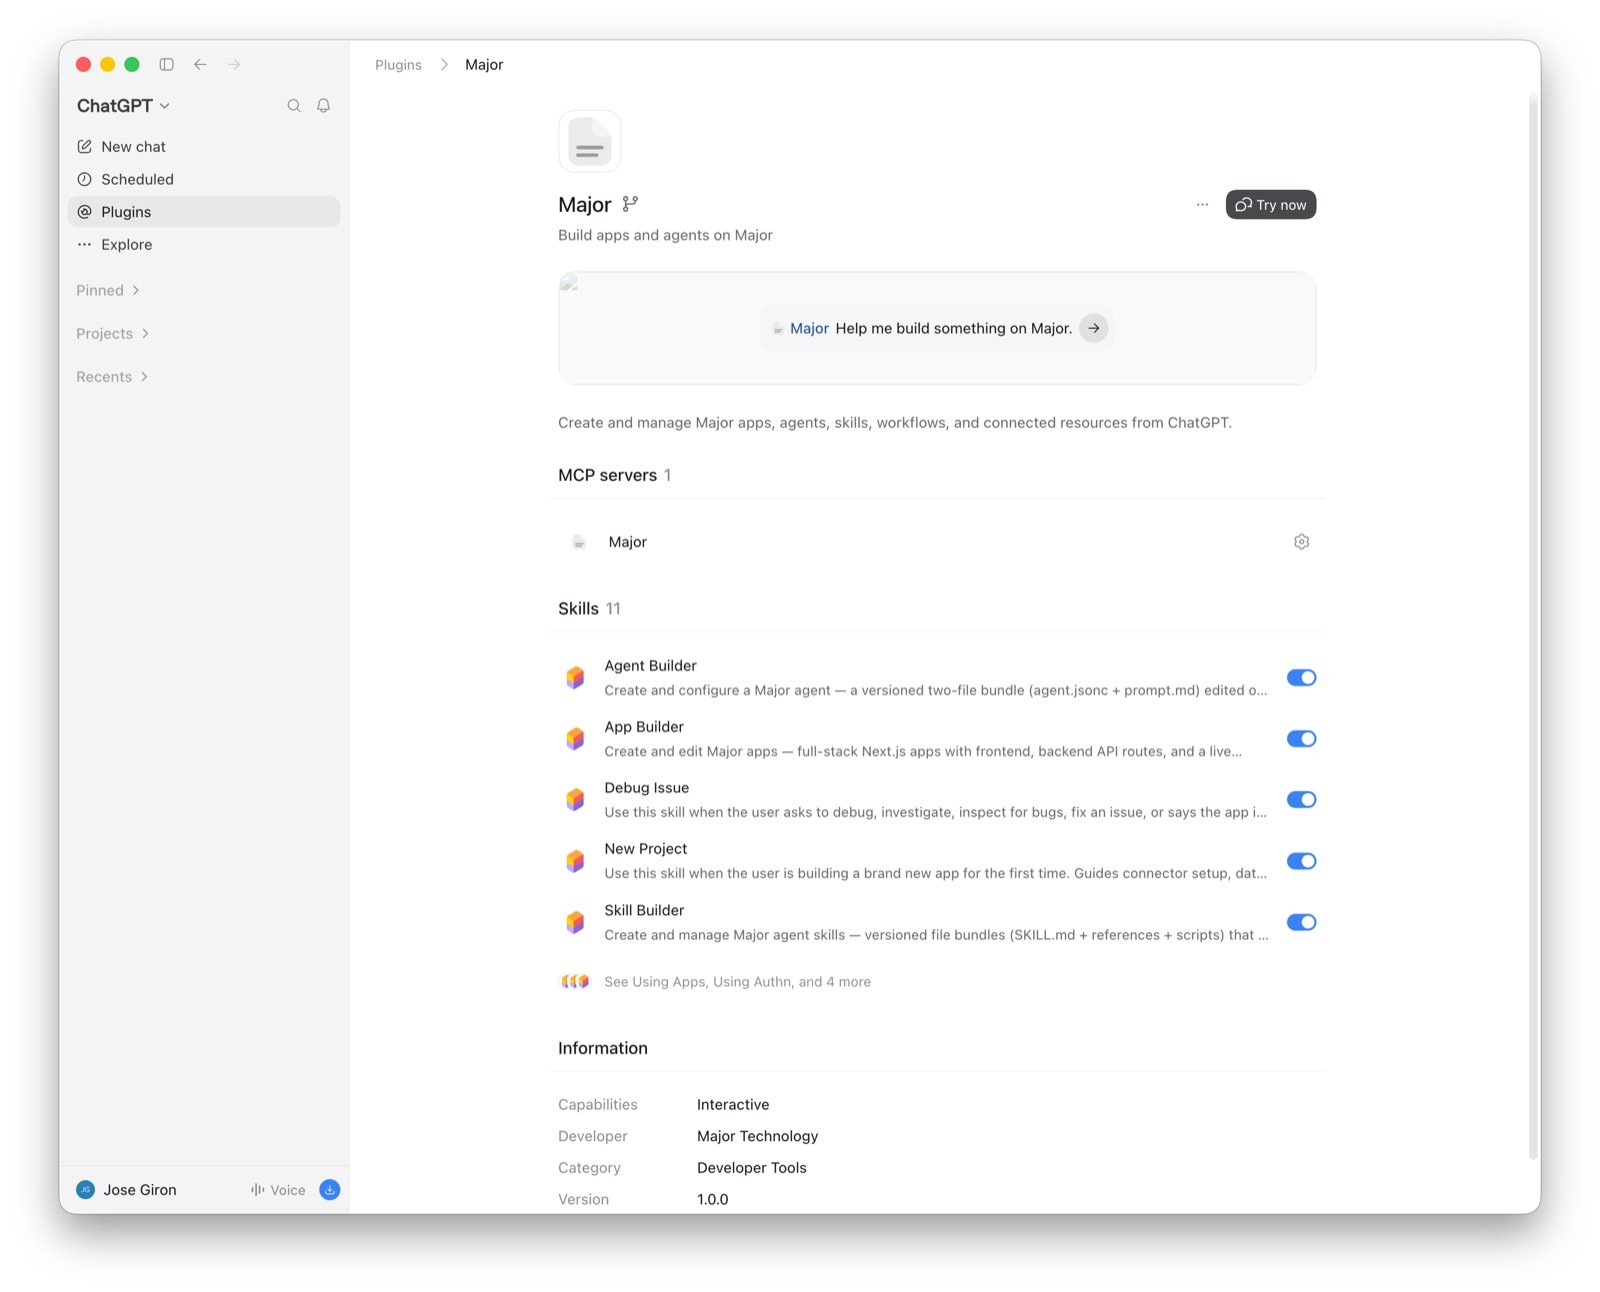Open search in the sidebar

click(x=294, y=105)
